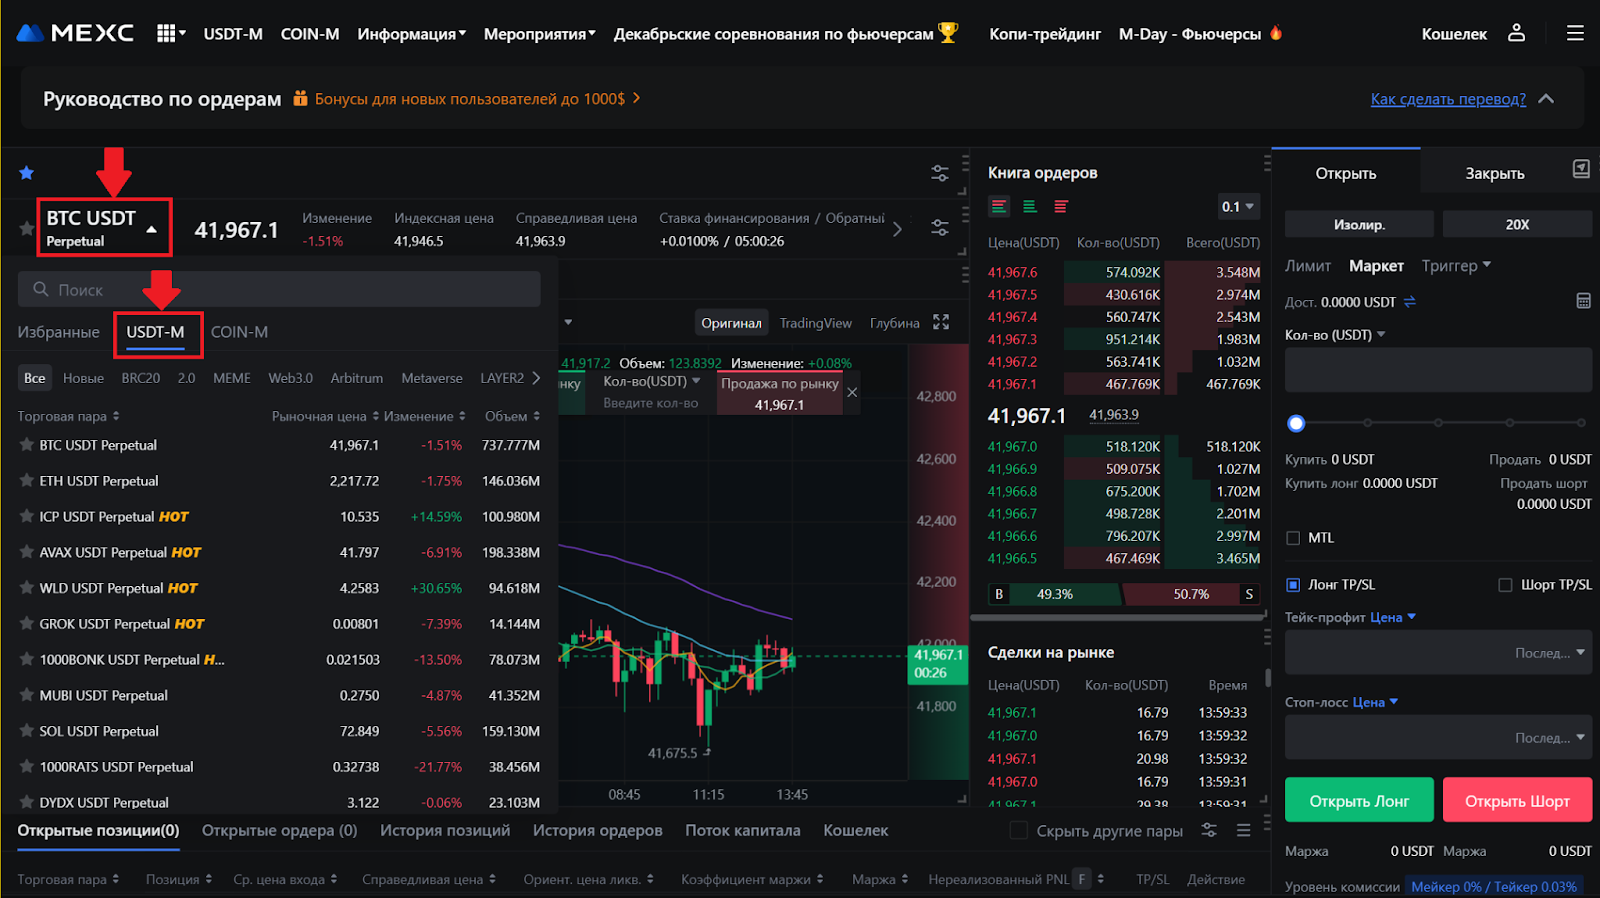Click the blue favorite star icon
This screenshot has height=898, width=1600.
tap(27, 173)
